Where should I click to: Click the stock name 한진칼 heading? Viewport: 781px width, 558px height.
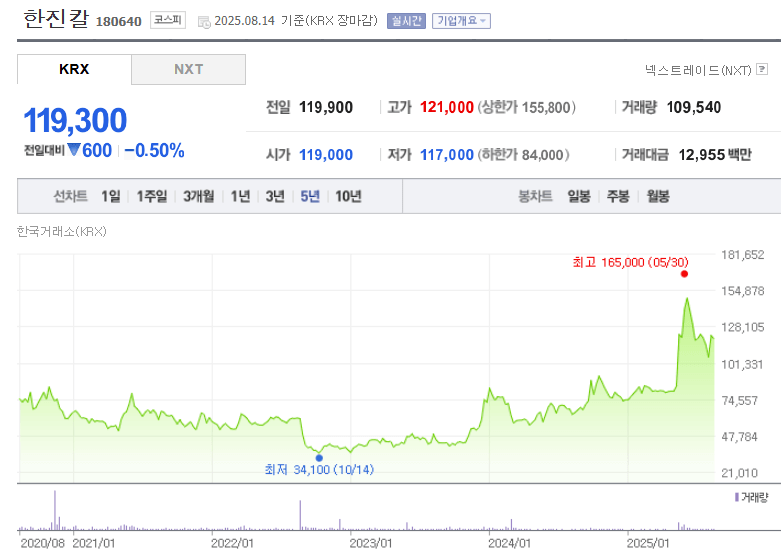[56, 19]
